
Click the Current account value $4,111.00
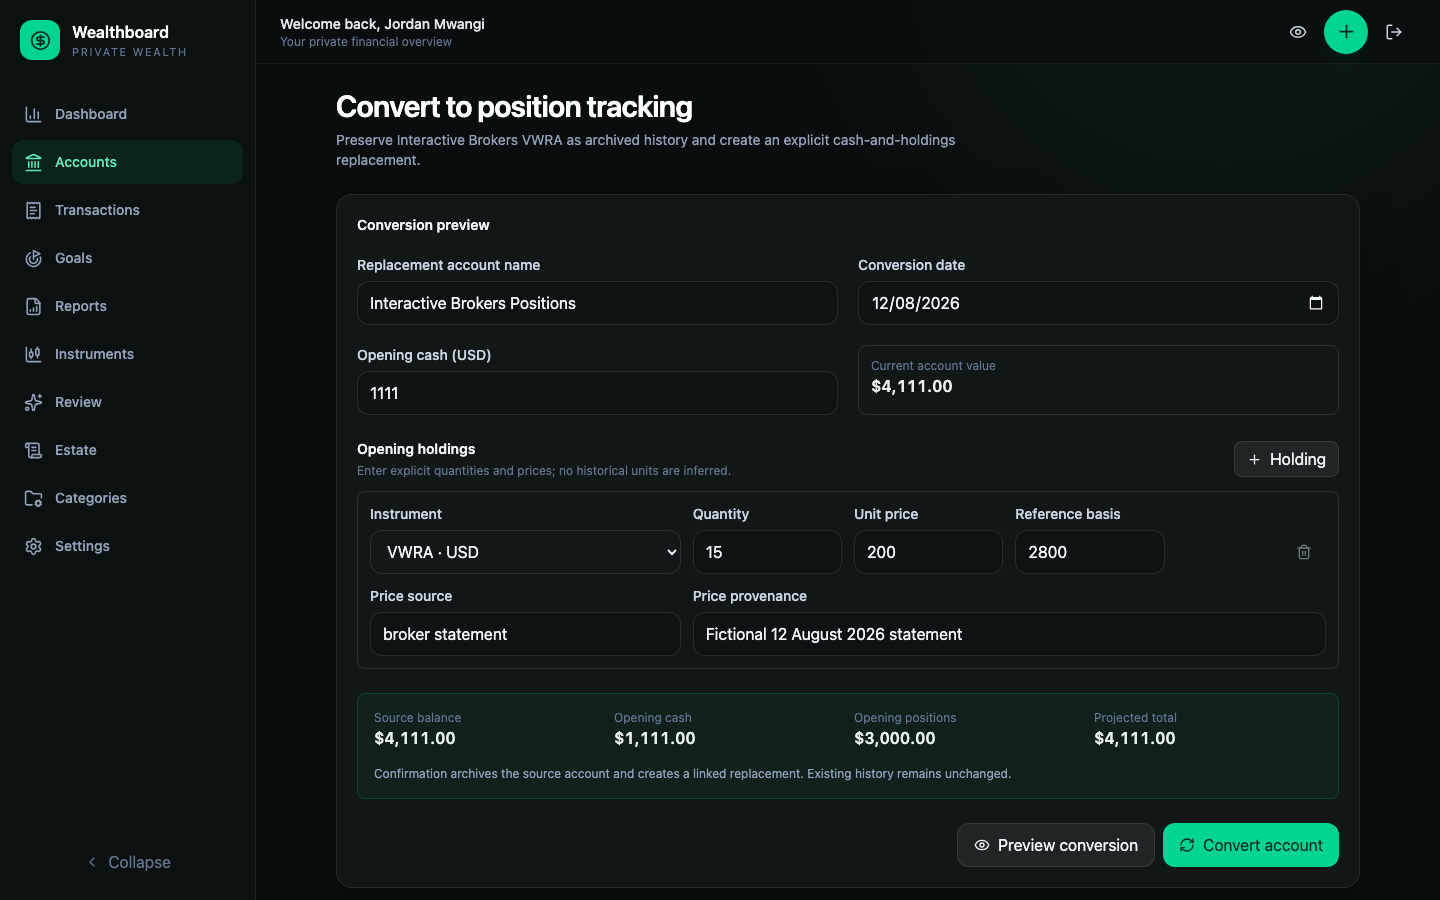[x=912, y=386]
